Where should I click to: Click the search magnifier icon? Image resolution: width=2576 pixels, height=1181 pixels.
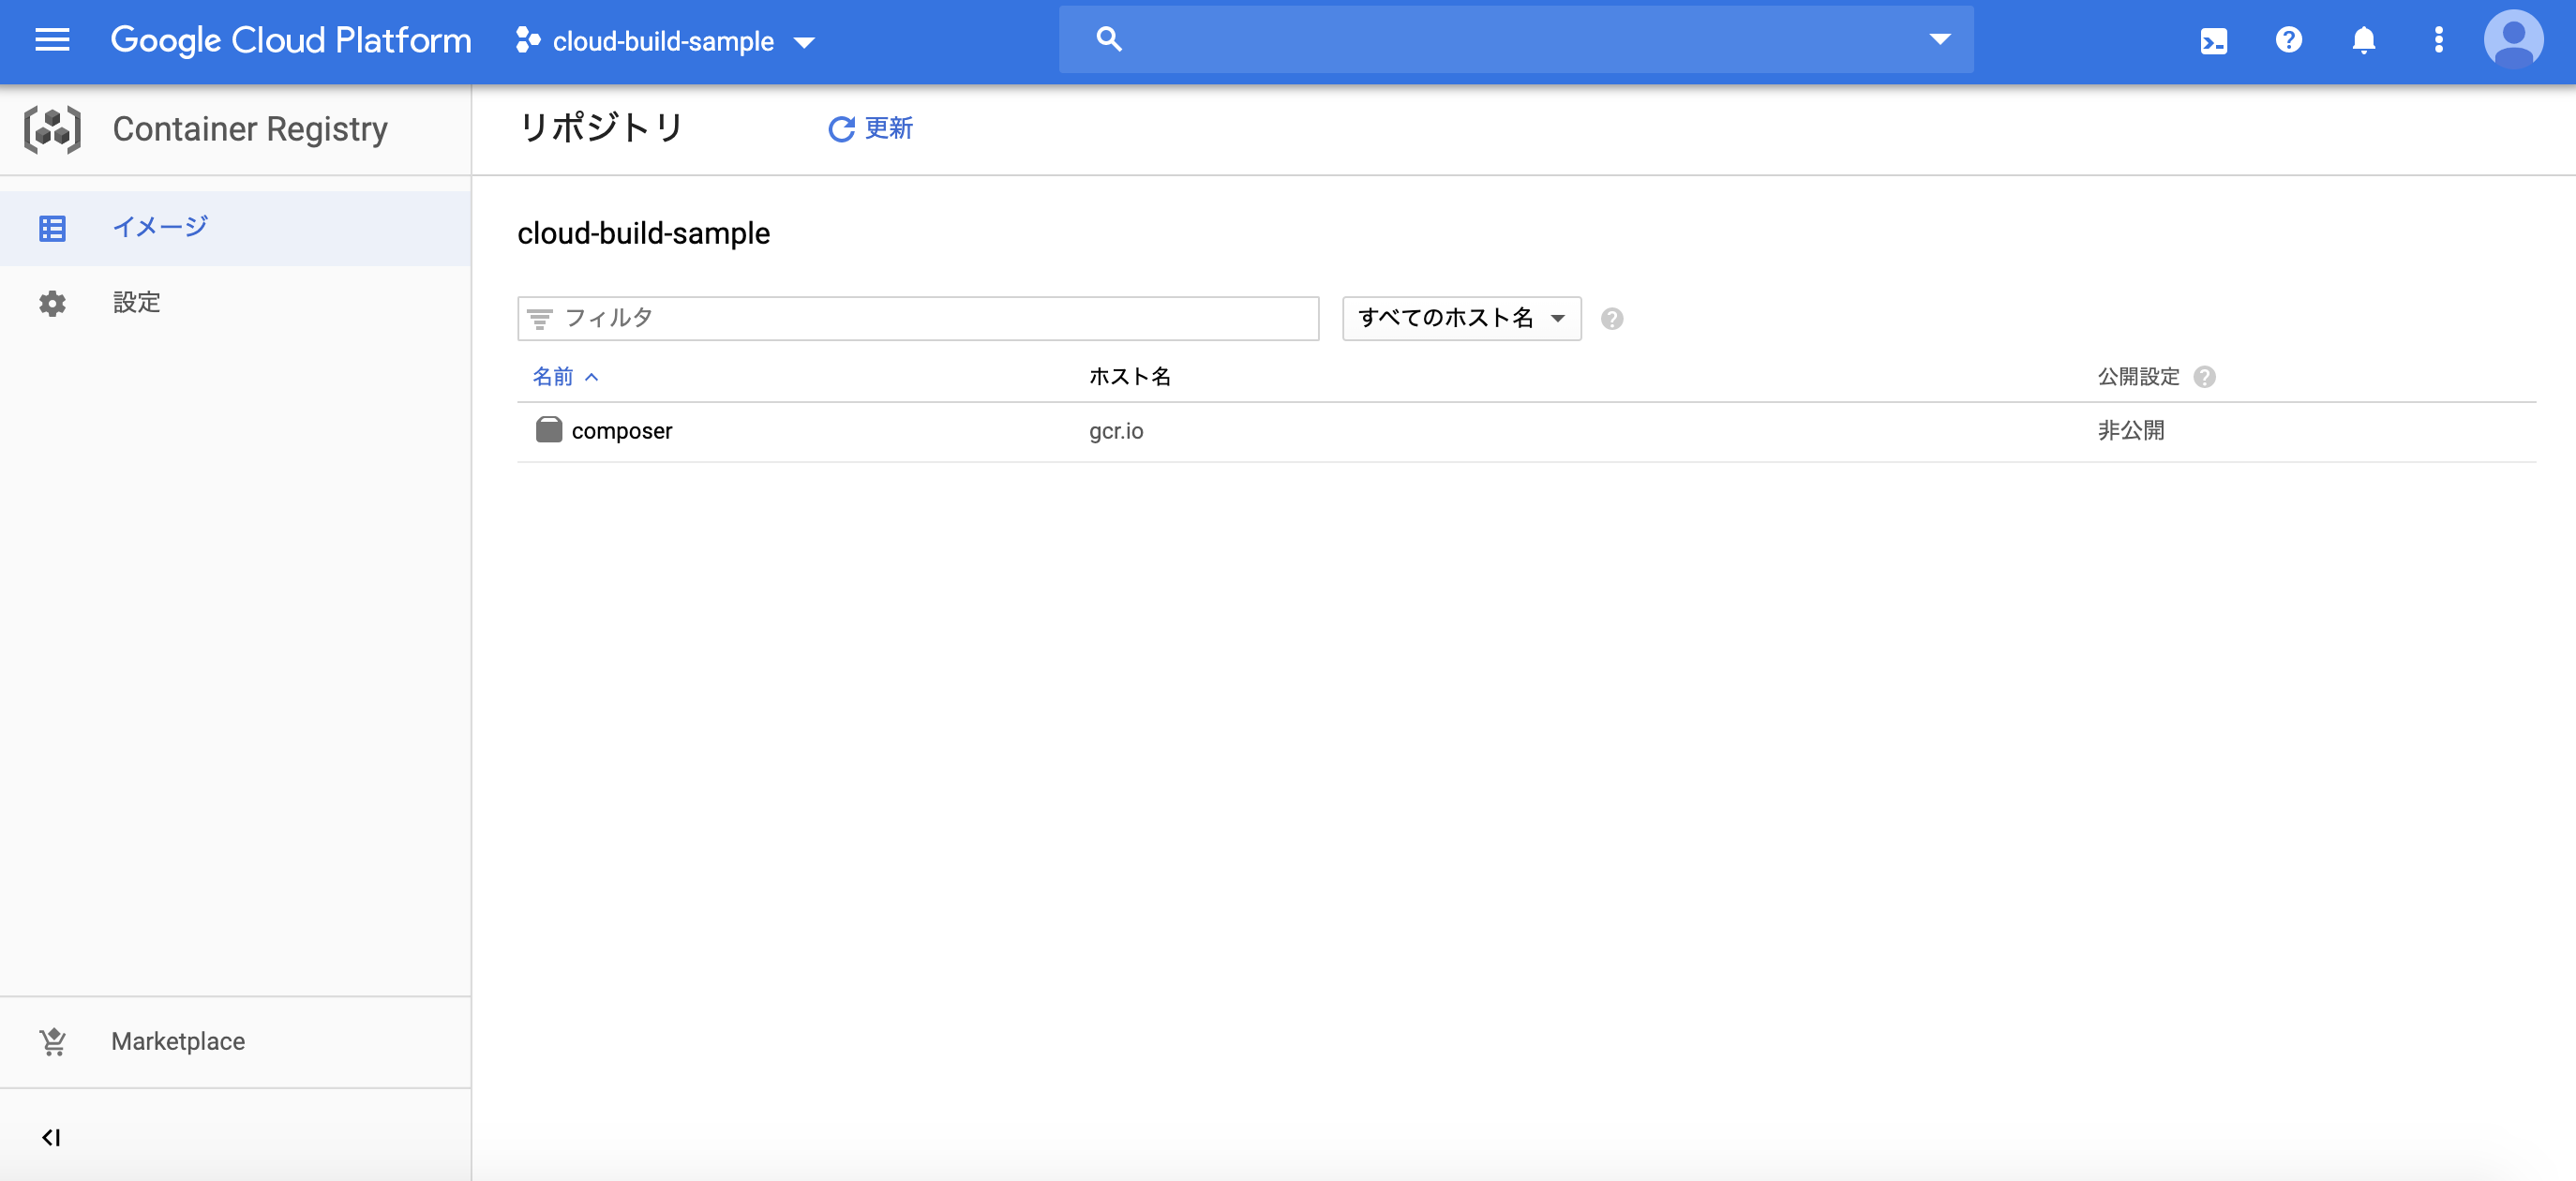[x=1108, y=40]
